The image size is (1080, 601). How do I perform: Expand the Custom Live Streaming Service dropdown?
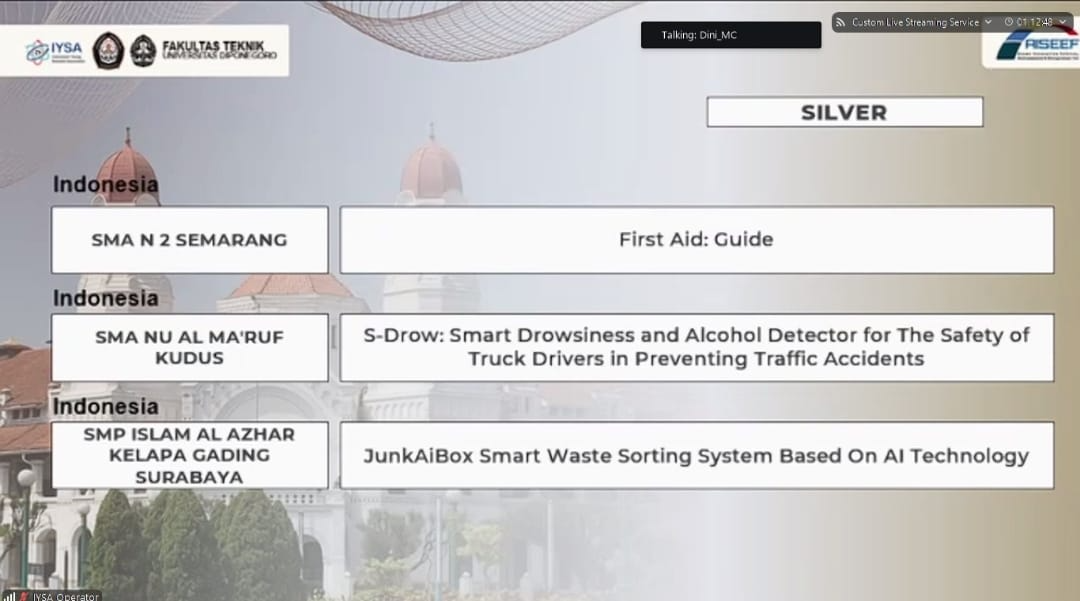[x=988, y=22]
